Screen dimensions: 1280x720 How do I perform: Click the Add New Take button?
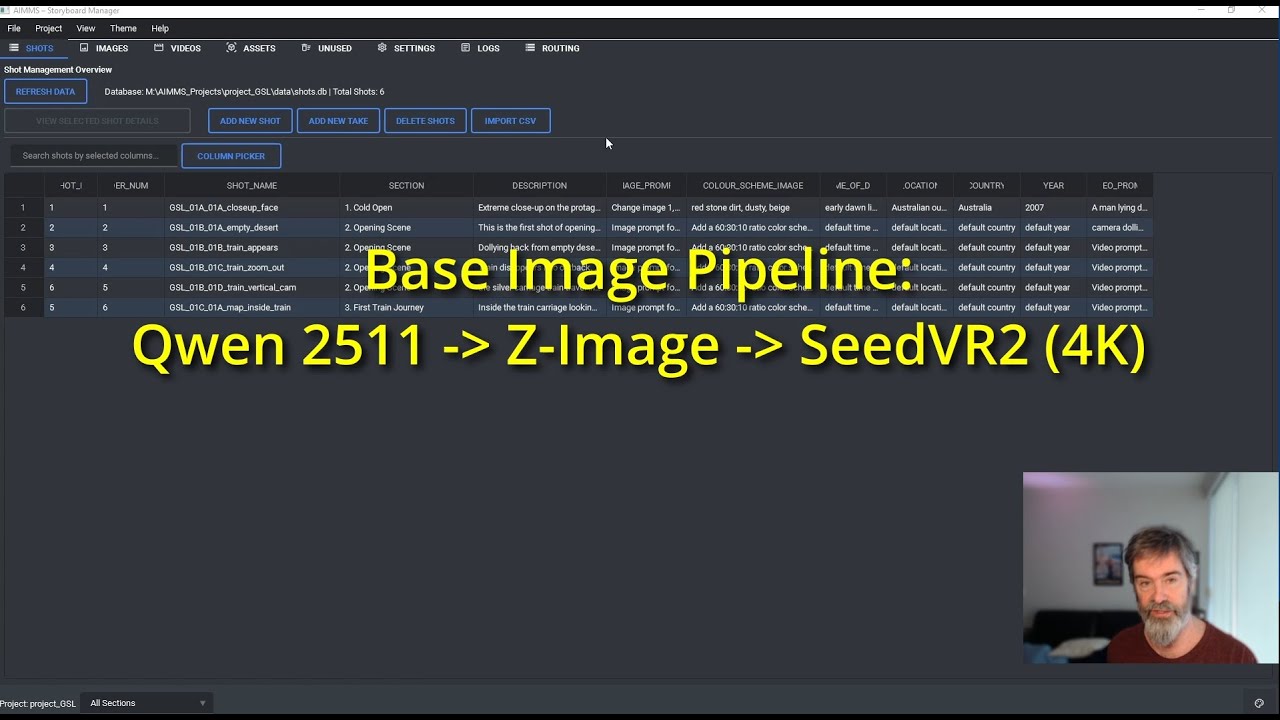(338, 121)
